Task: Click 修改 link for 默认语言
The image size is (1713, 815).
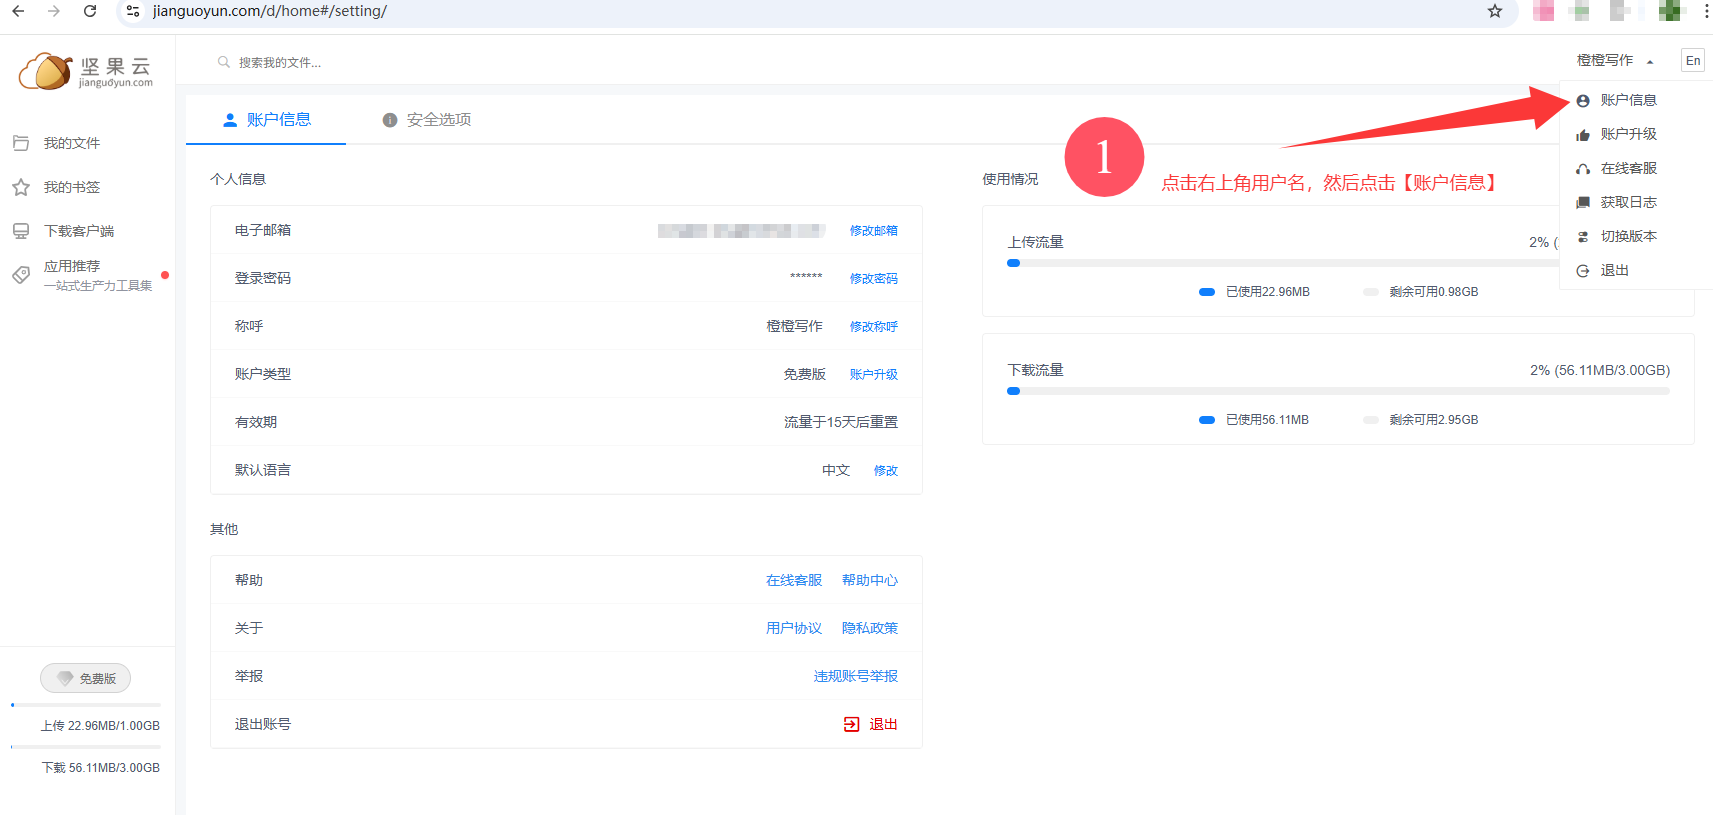Action: tap(886, 470)
